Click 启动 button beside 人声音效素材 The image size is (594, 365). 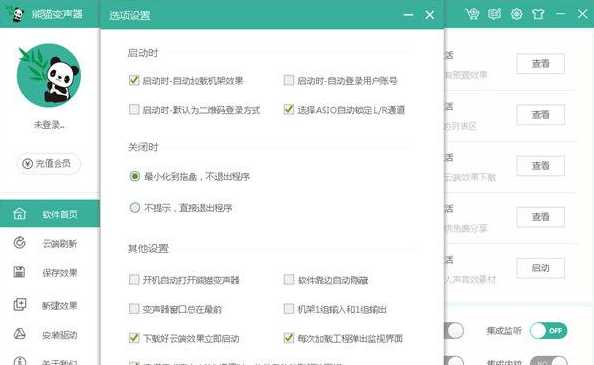click(540, 268)
